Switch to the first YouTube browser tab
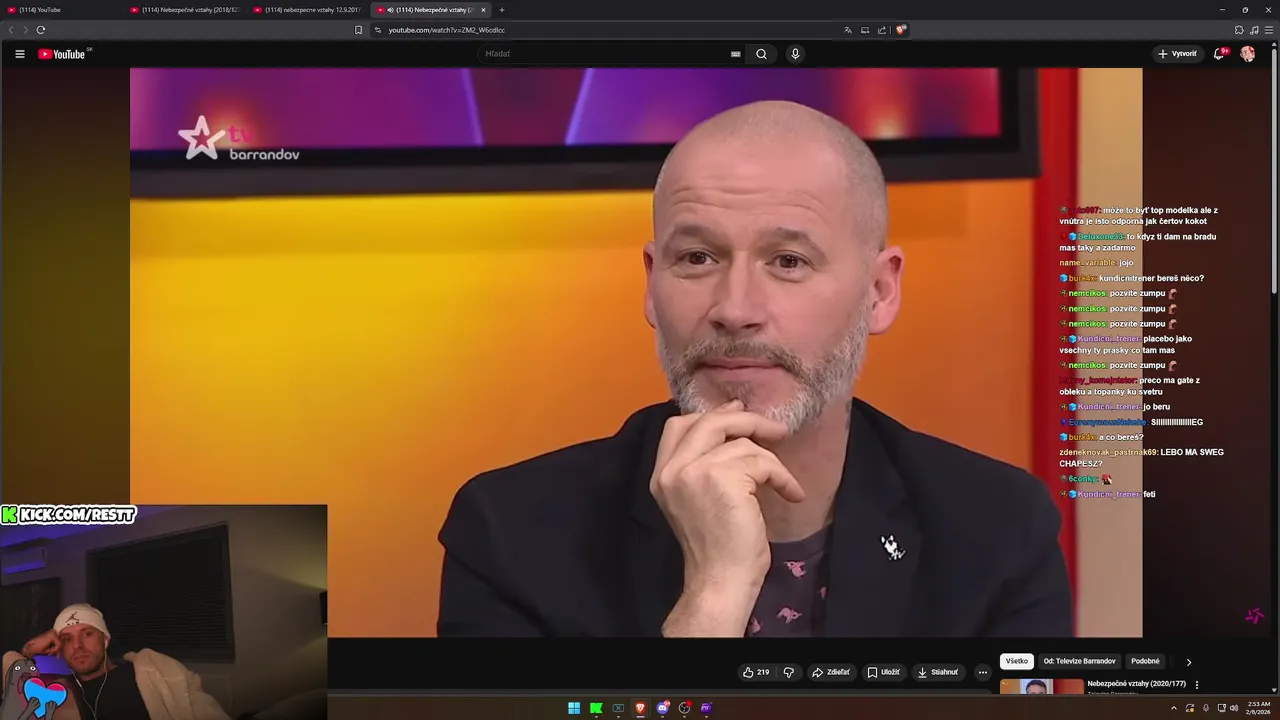Viewport: 1280px width, 720px height. click(62, 10)
